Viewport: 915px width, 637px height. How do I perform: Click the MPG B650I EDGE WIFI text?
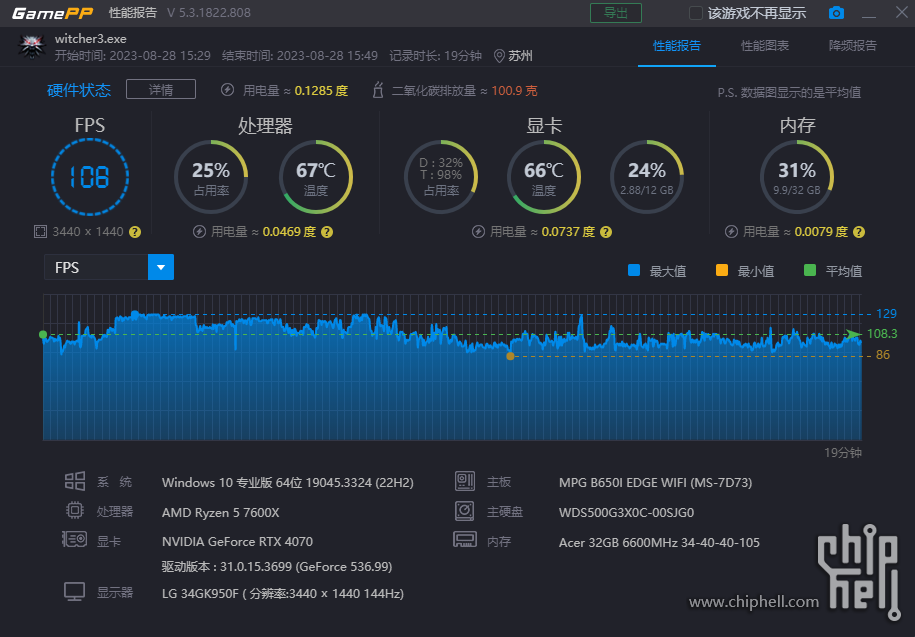(655, 483)
